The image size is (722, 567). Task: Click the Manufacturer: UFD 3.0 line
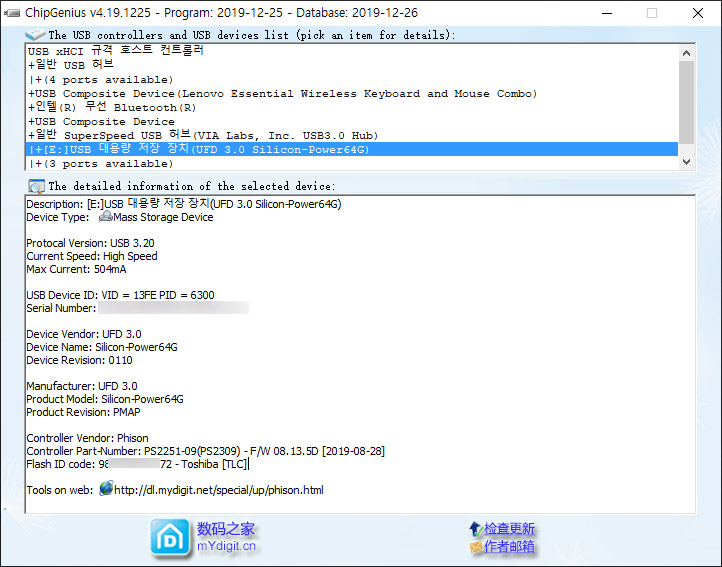pyautogui.click(x=82, y=386)
